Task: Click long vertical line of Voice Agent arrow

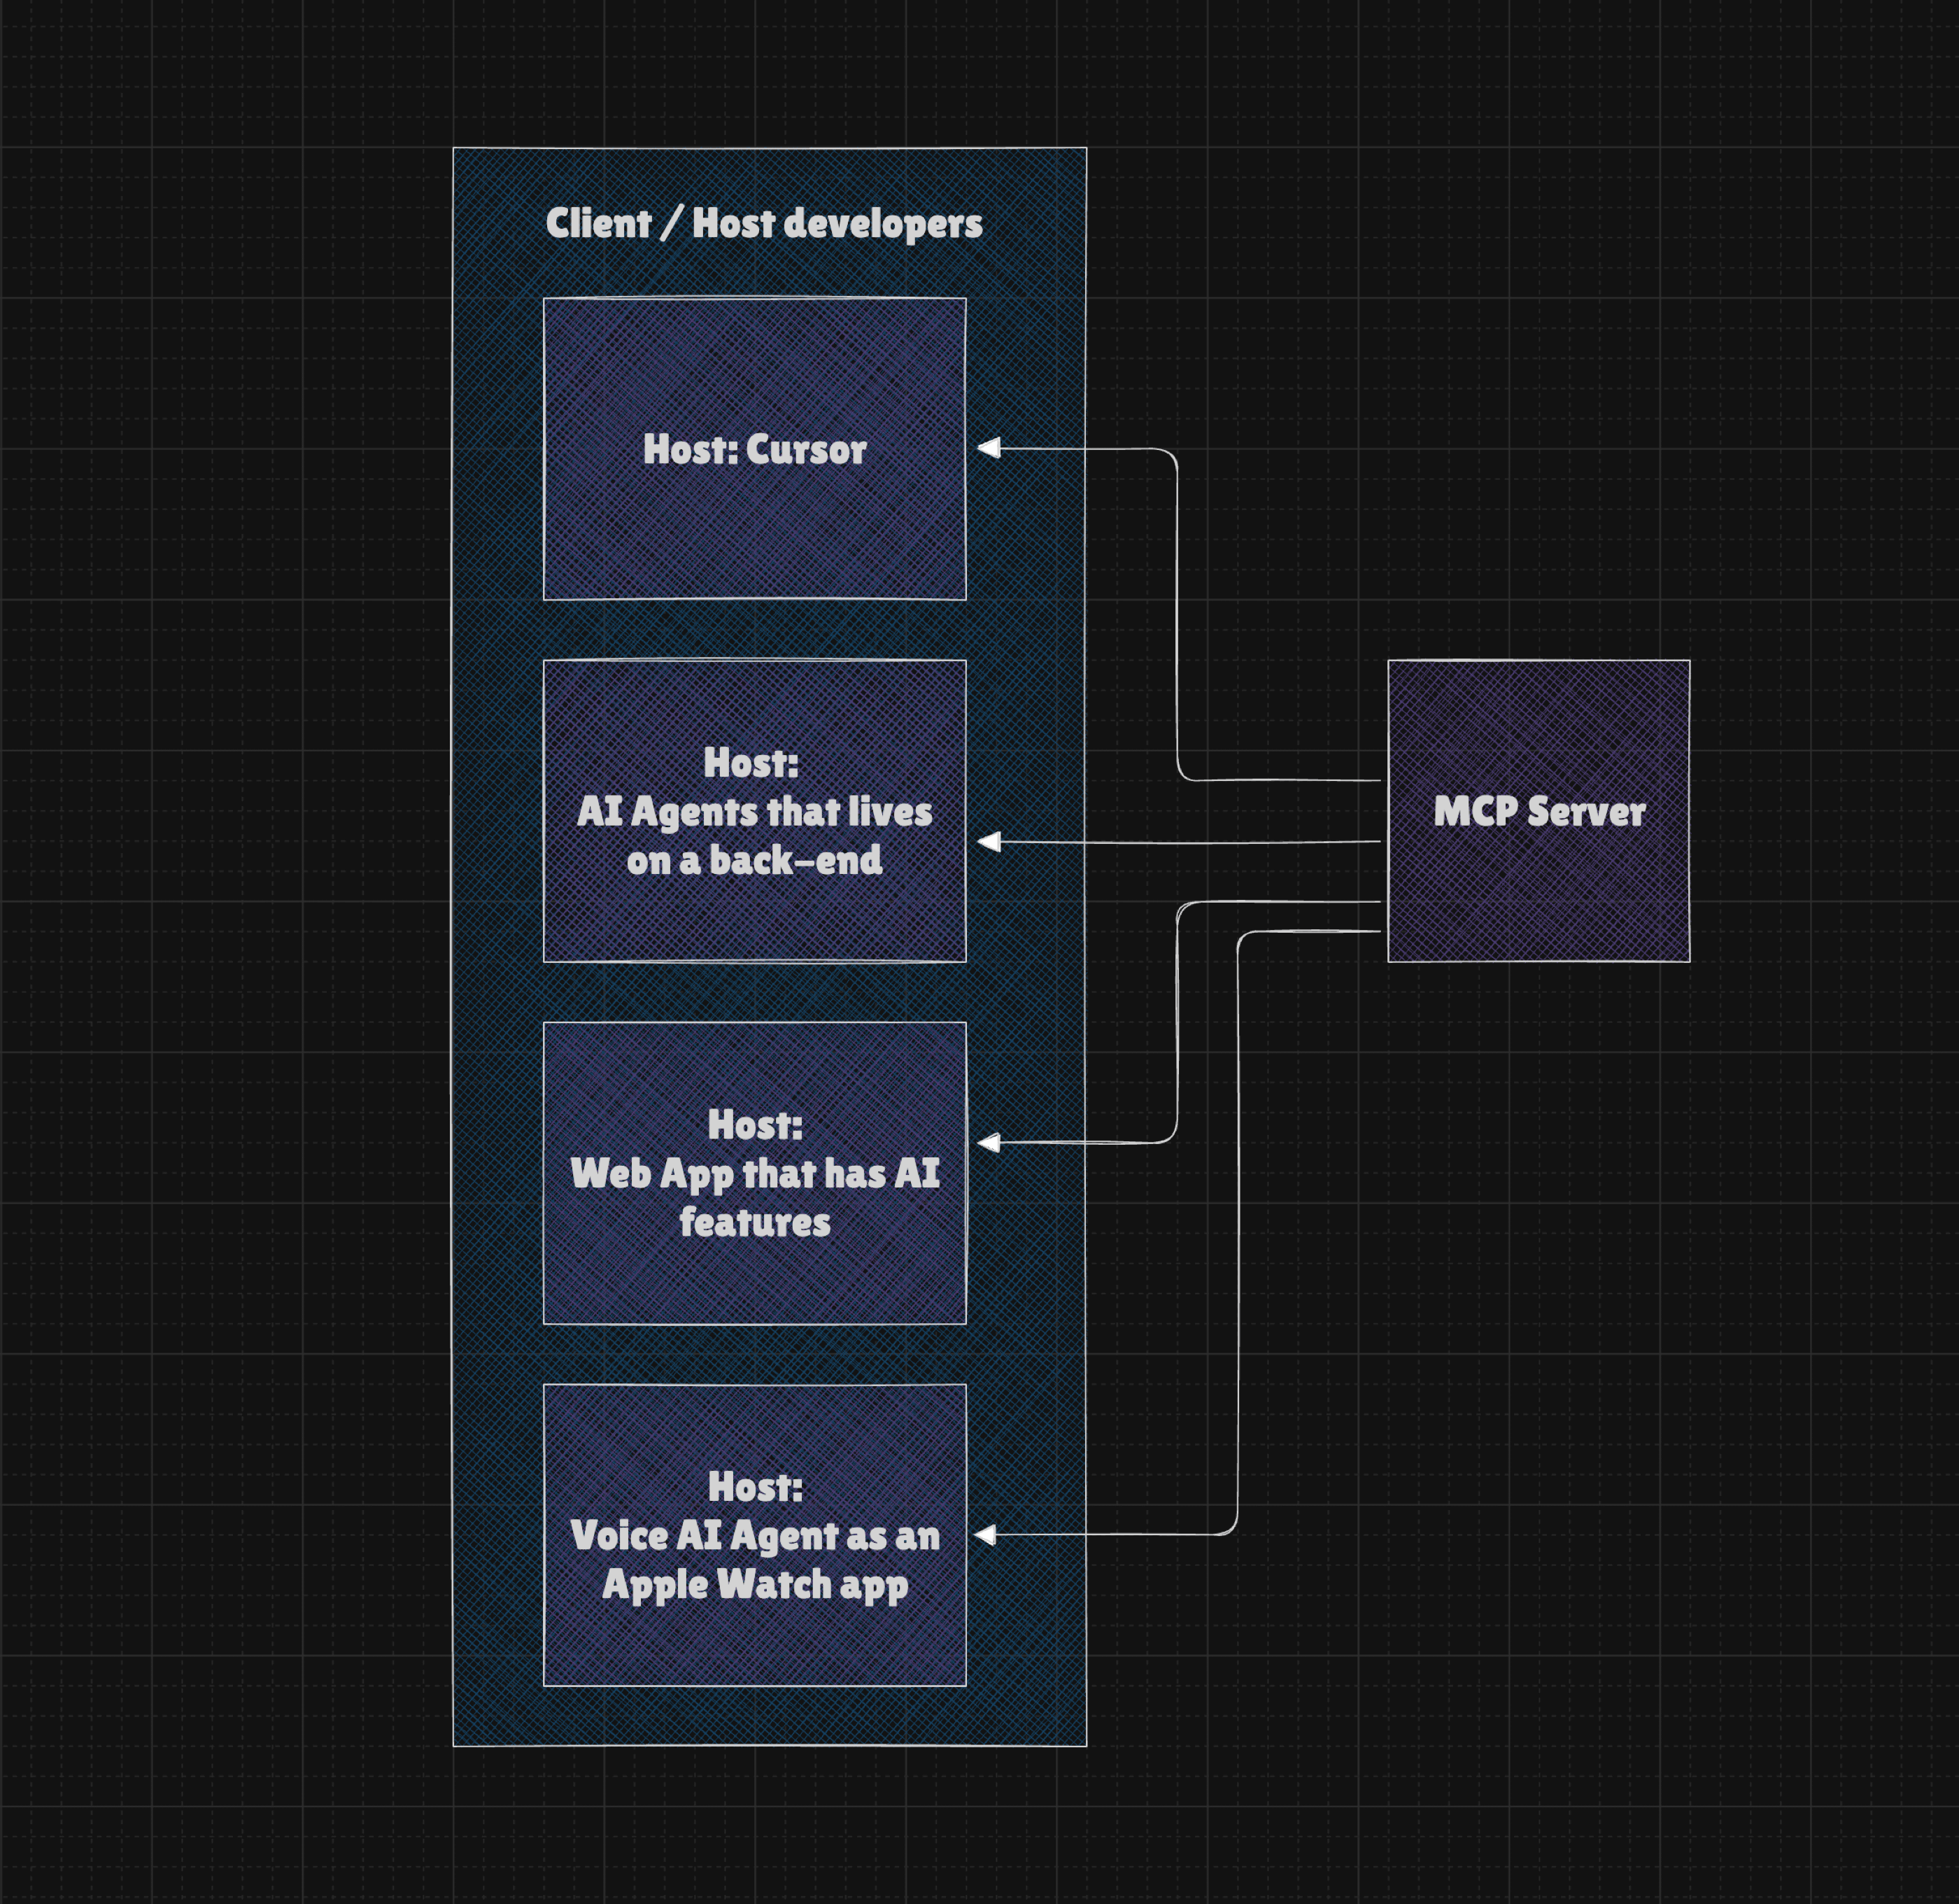Action: 1238,1230
